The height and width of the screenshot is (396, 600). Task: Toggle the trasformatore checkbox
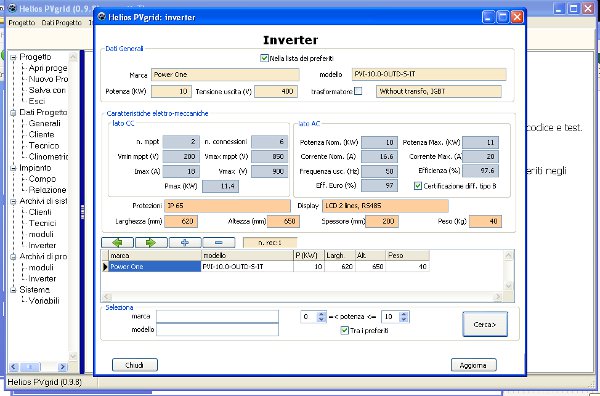pos(358,91)
